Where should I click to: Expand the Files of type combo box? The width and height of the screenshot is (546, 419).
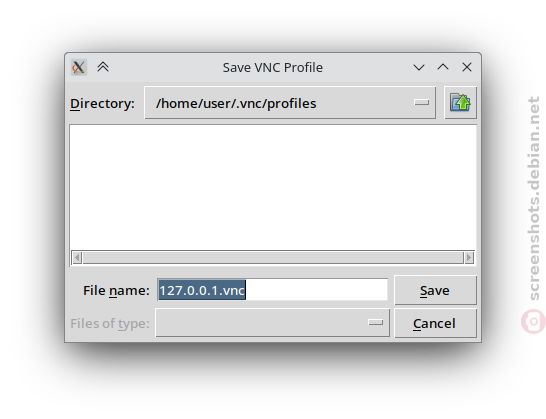(x=272, y=323)
